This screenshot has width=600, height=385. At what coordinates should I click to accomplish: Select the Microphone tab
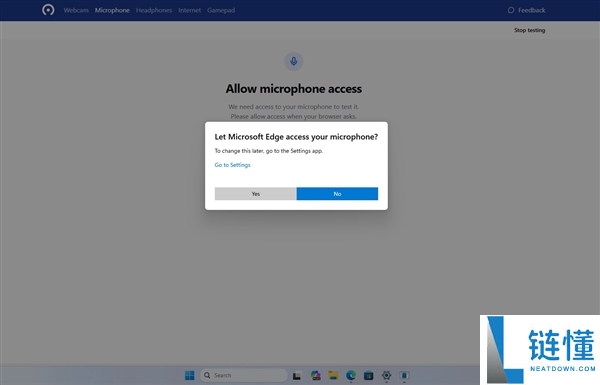point(112,10)
